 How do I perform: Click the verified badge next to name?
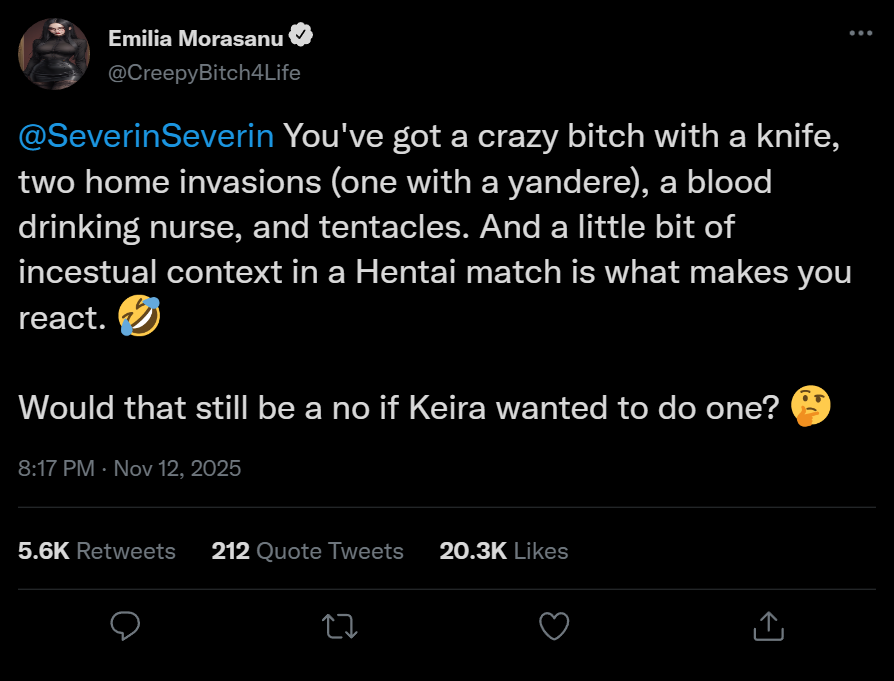[x=301, y=38]
